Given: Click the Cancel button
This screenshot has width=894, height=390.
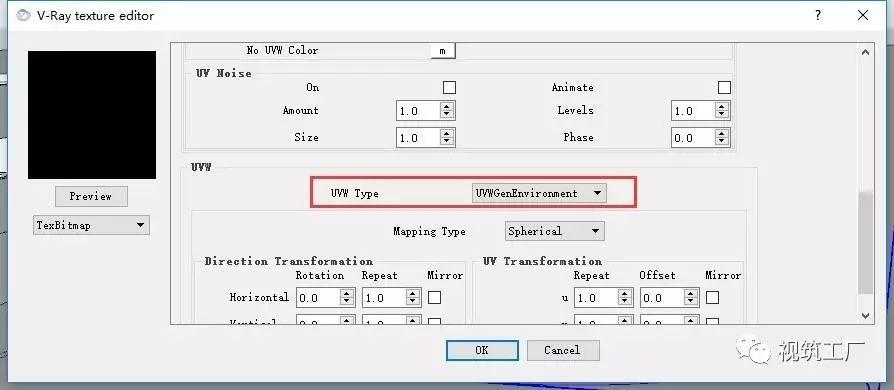Looking at the screenshot, I should [x=563, y=350].
